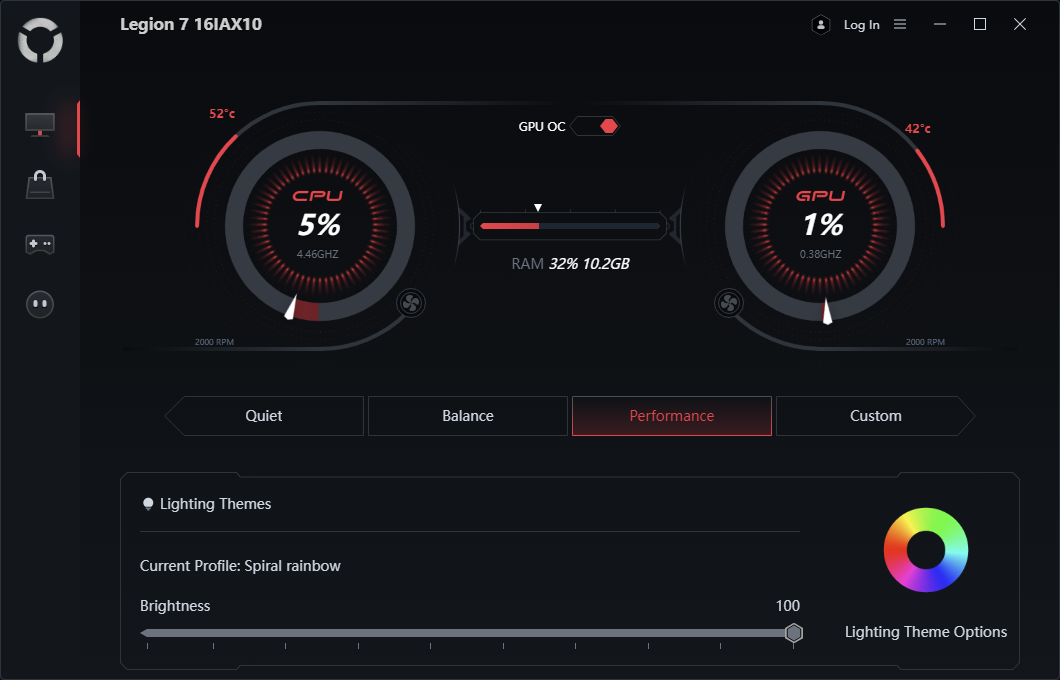The height and width of the screenshot is (680, 1060).
Task: Click the GPU fan icon
Action: click(729, 303)
